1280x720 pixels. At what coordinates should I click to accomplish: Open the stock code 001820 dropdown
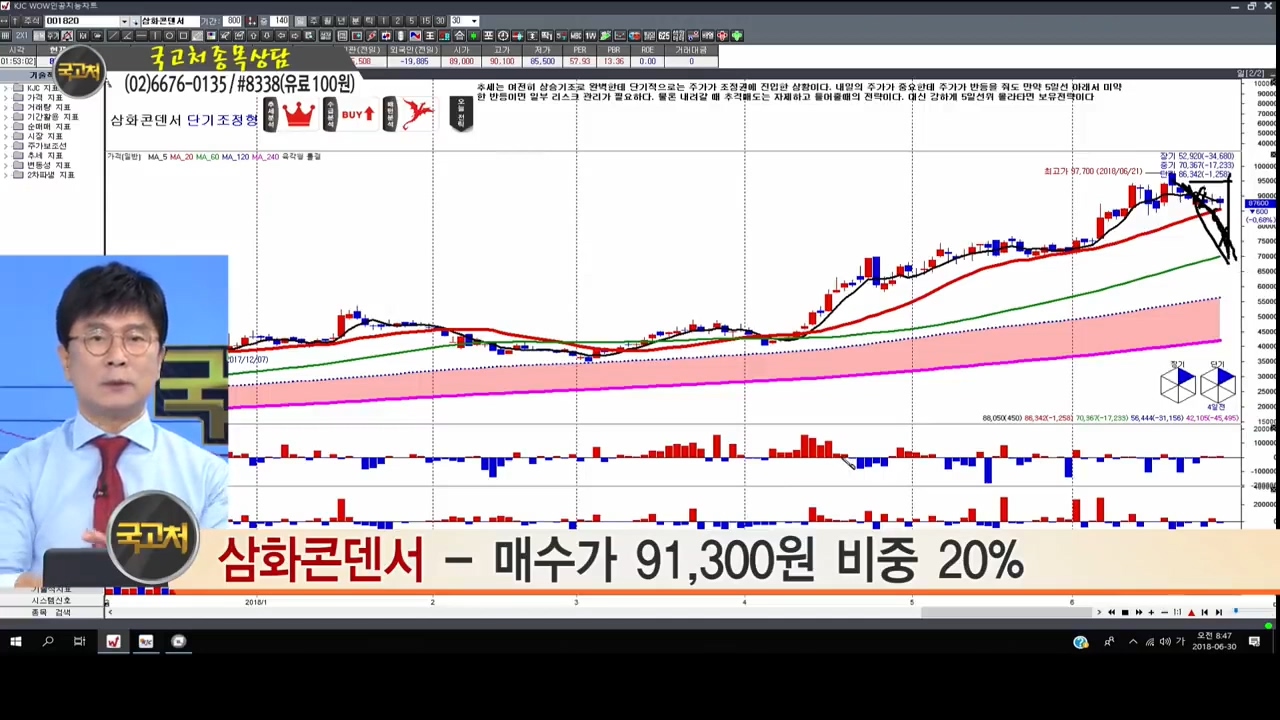click(x=124, y=21)
